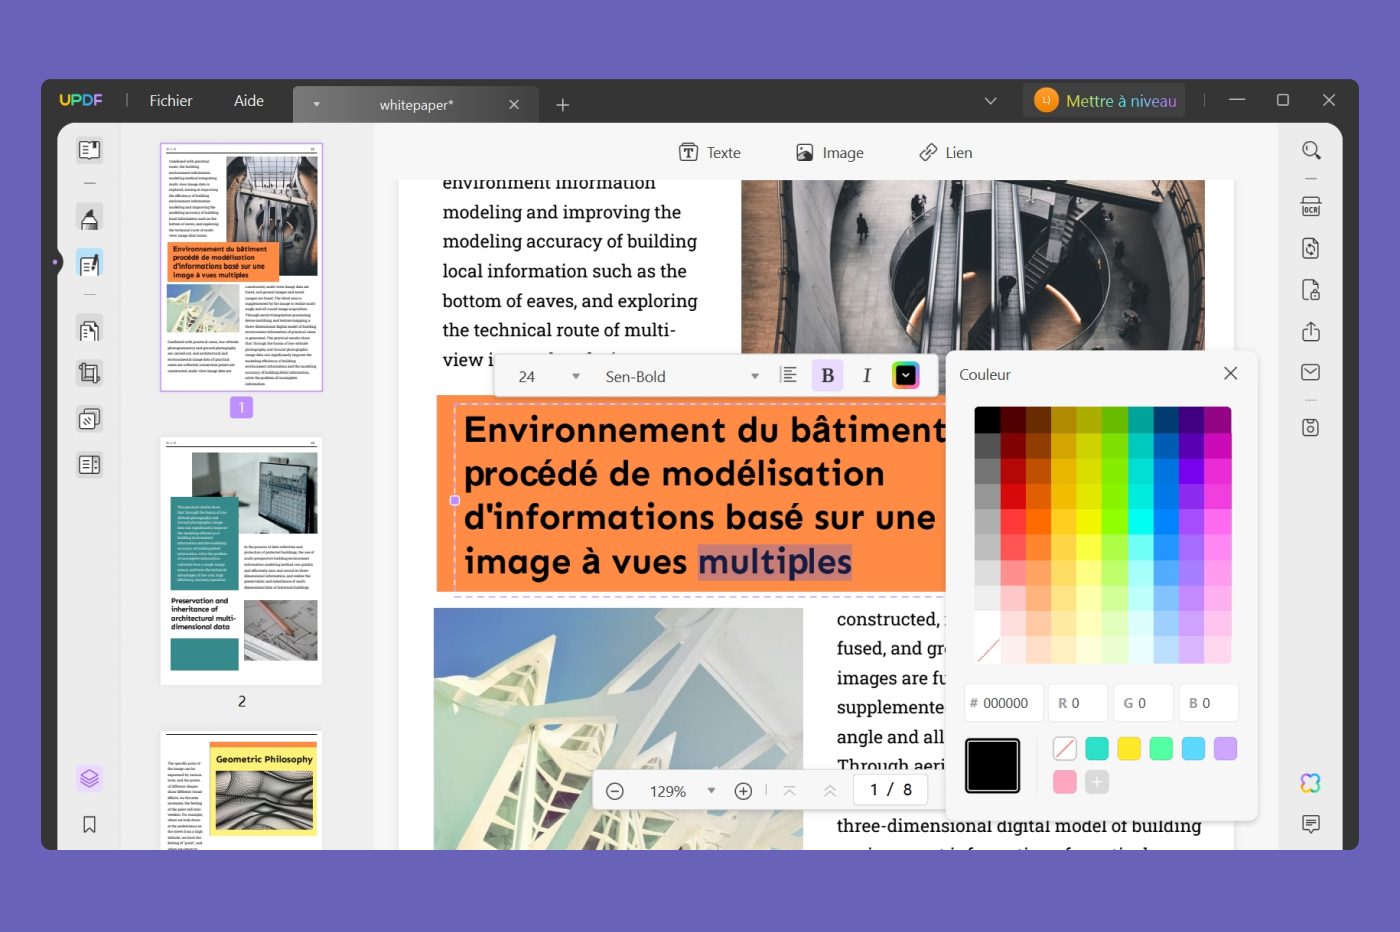Click the G value field
The height and width of the screenshot is (932, 1400).
tap(1143, 703)
